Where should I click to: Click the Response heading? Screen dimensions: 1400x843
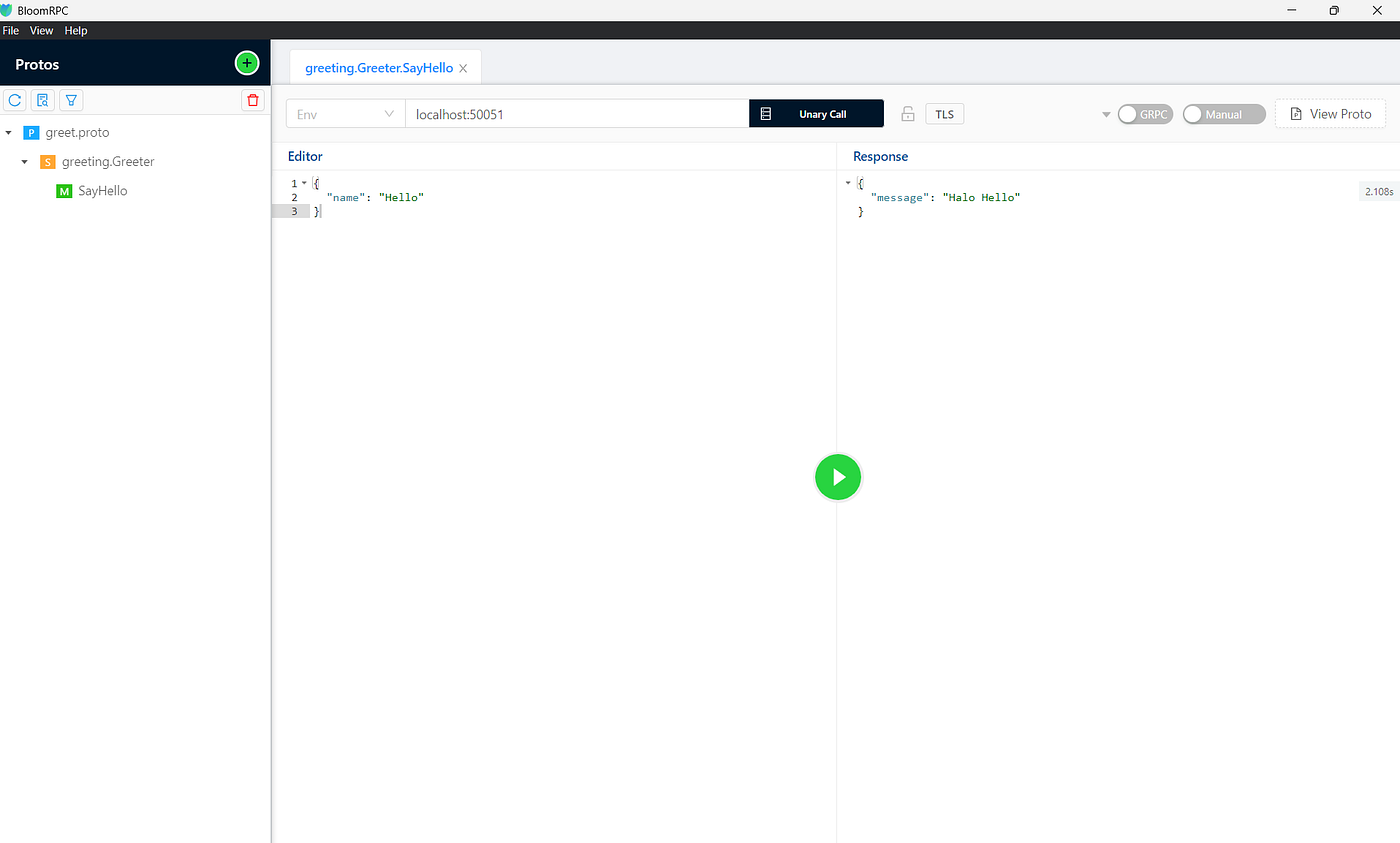pos(880,156)
